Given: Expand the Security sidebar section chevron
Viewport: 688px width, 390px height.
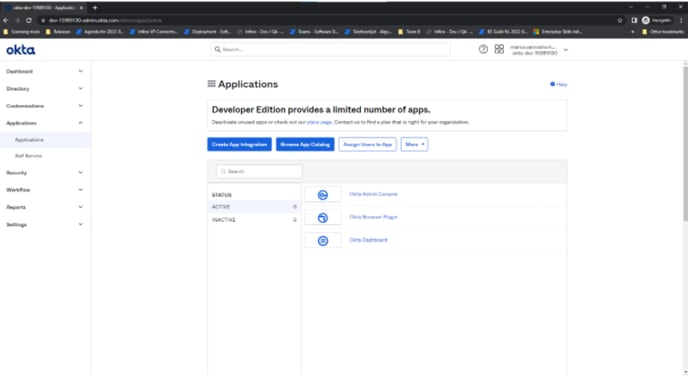Looking at the screenshot, I should pos(80,172).
